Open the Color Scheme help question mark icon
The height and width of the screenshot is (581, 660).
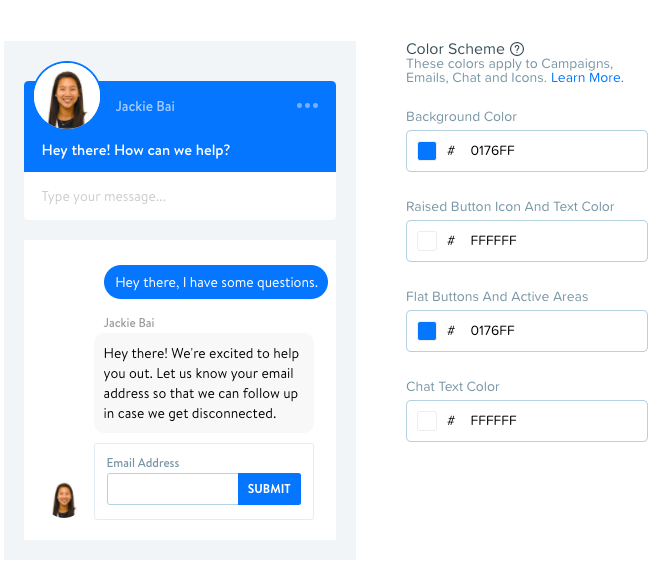517,49
